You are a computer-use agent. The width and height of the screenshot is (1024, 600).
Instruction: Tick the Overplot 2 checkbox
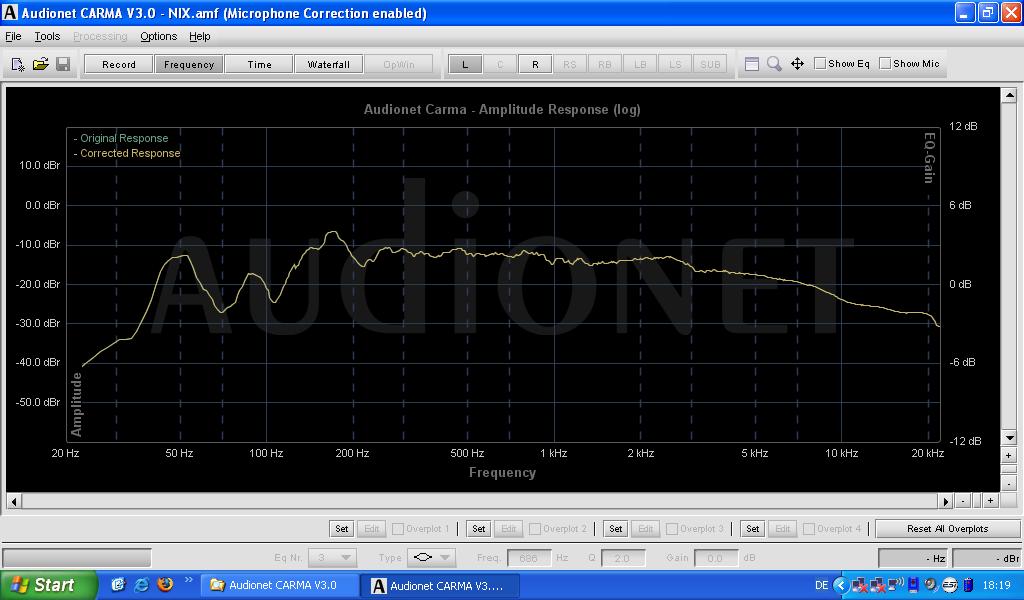tap(535, 529)
